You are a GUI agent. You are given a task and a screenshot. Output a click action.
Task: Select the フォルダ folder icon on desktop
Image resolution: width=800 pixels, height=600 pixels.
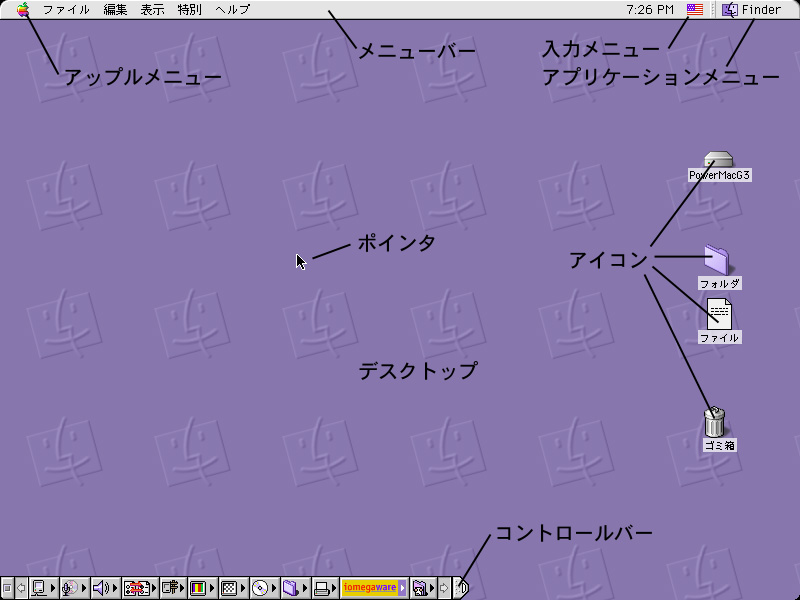[x=717, y=259]
